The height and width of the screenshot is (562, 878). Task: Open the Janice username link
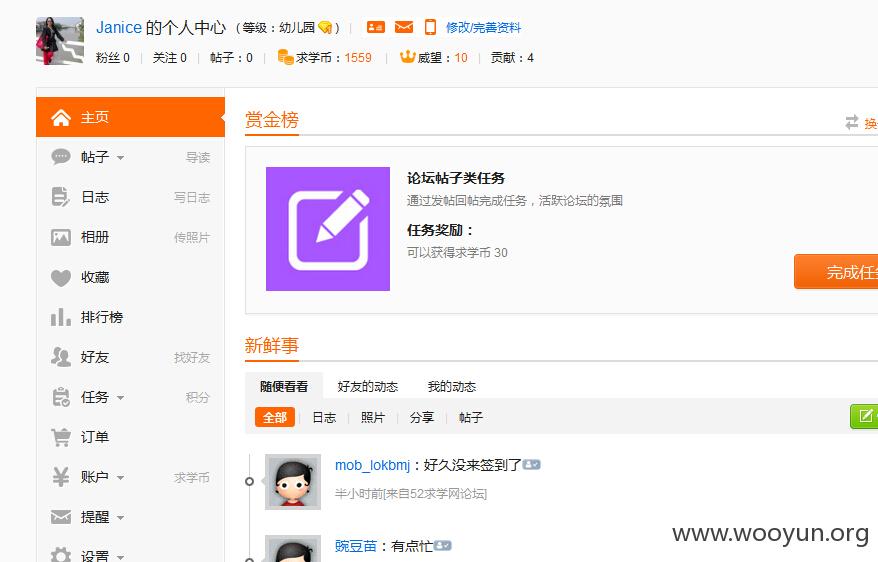[x=119, y=27]
